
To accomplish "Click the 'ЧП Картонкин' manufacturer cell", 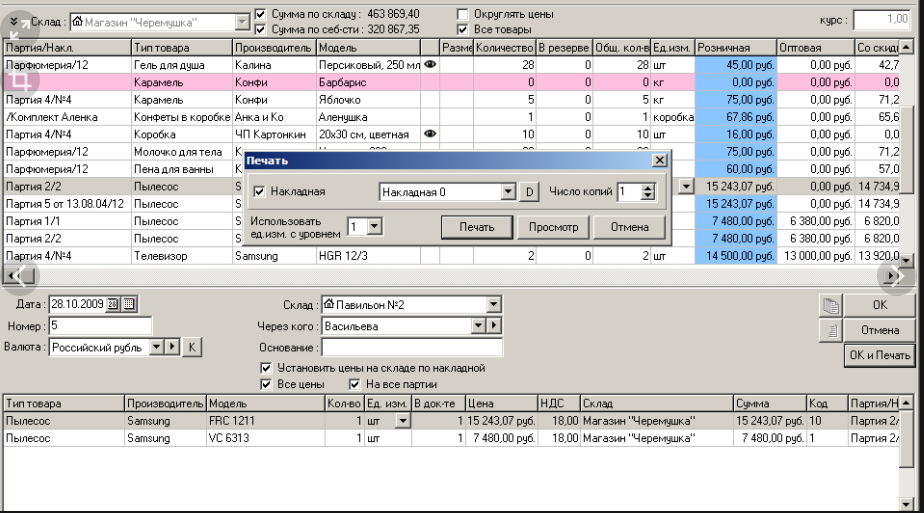I will click(x=274, y=134).
